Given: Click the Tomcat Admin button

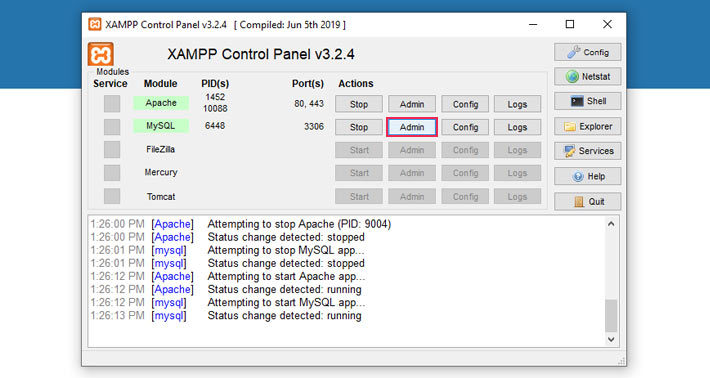Looking at the screenshot, I should tap(412, 196).
